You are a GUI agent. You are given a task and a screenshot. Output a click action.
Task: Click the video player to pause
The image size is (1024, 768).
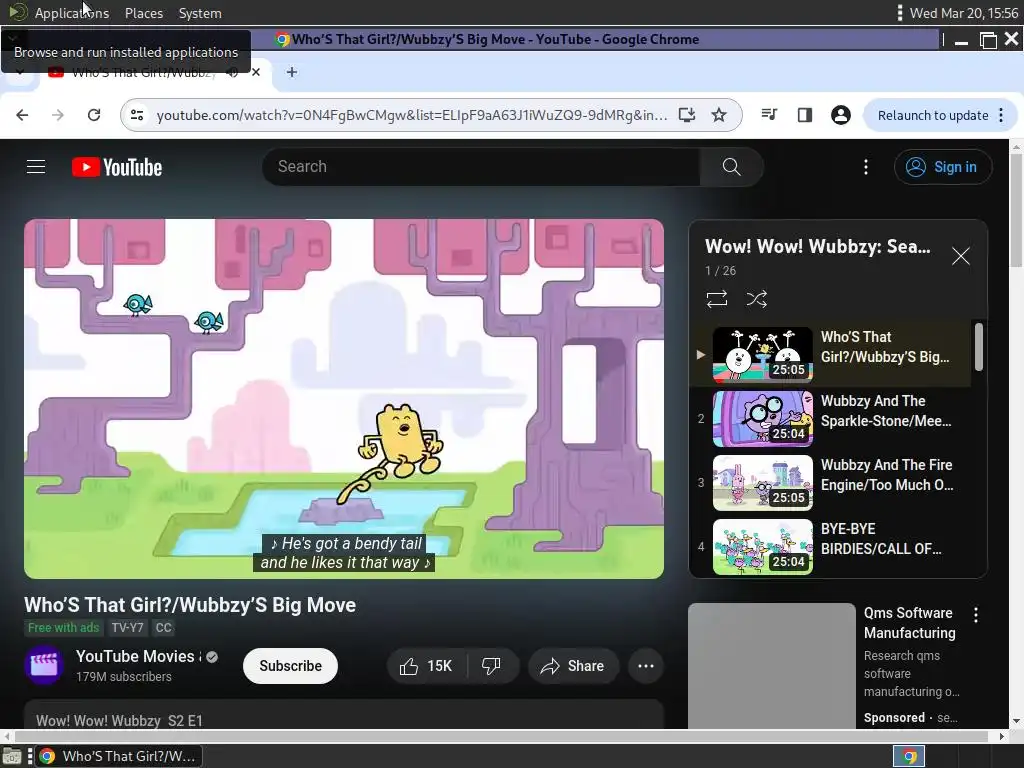344,399
